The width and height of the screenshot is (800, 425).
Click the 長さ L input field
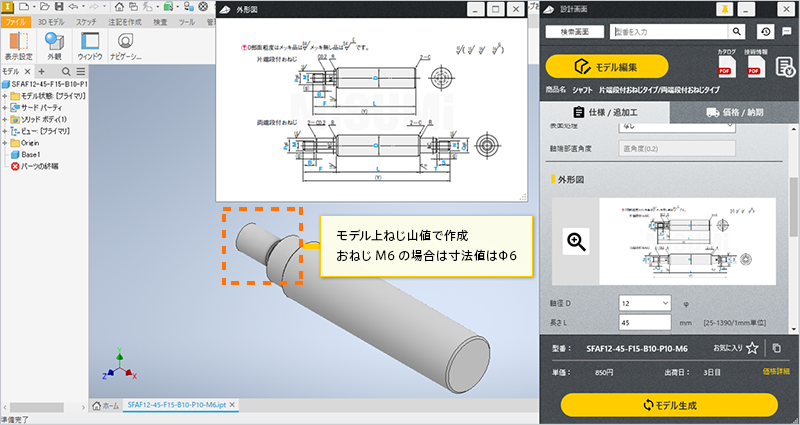pyautogui.click(x=647, y=323)
